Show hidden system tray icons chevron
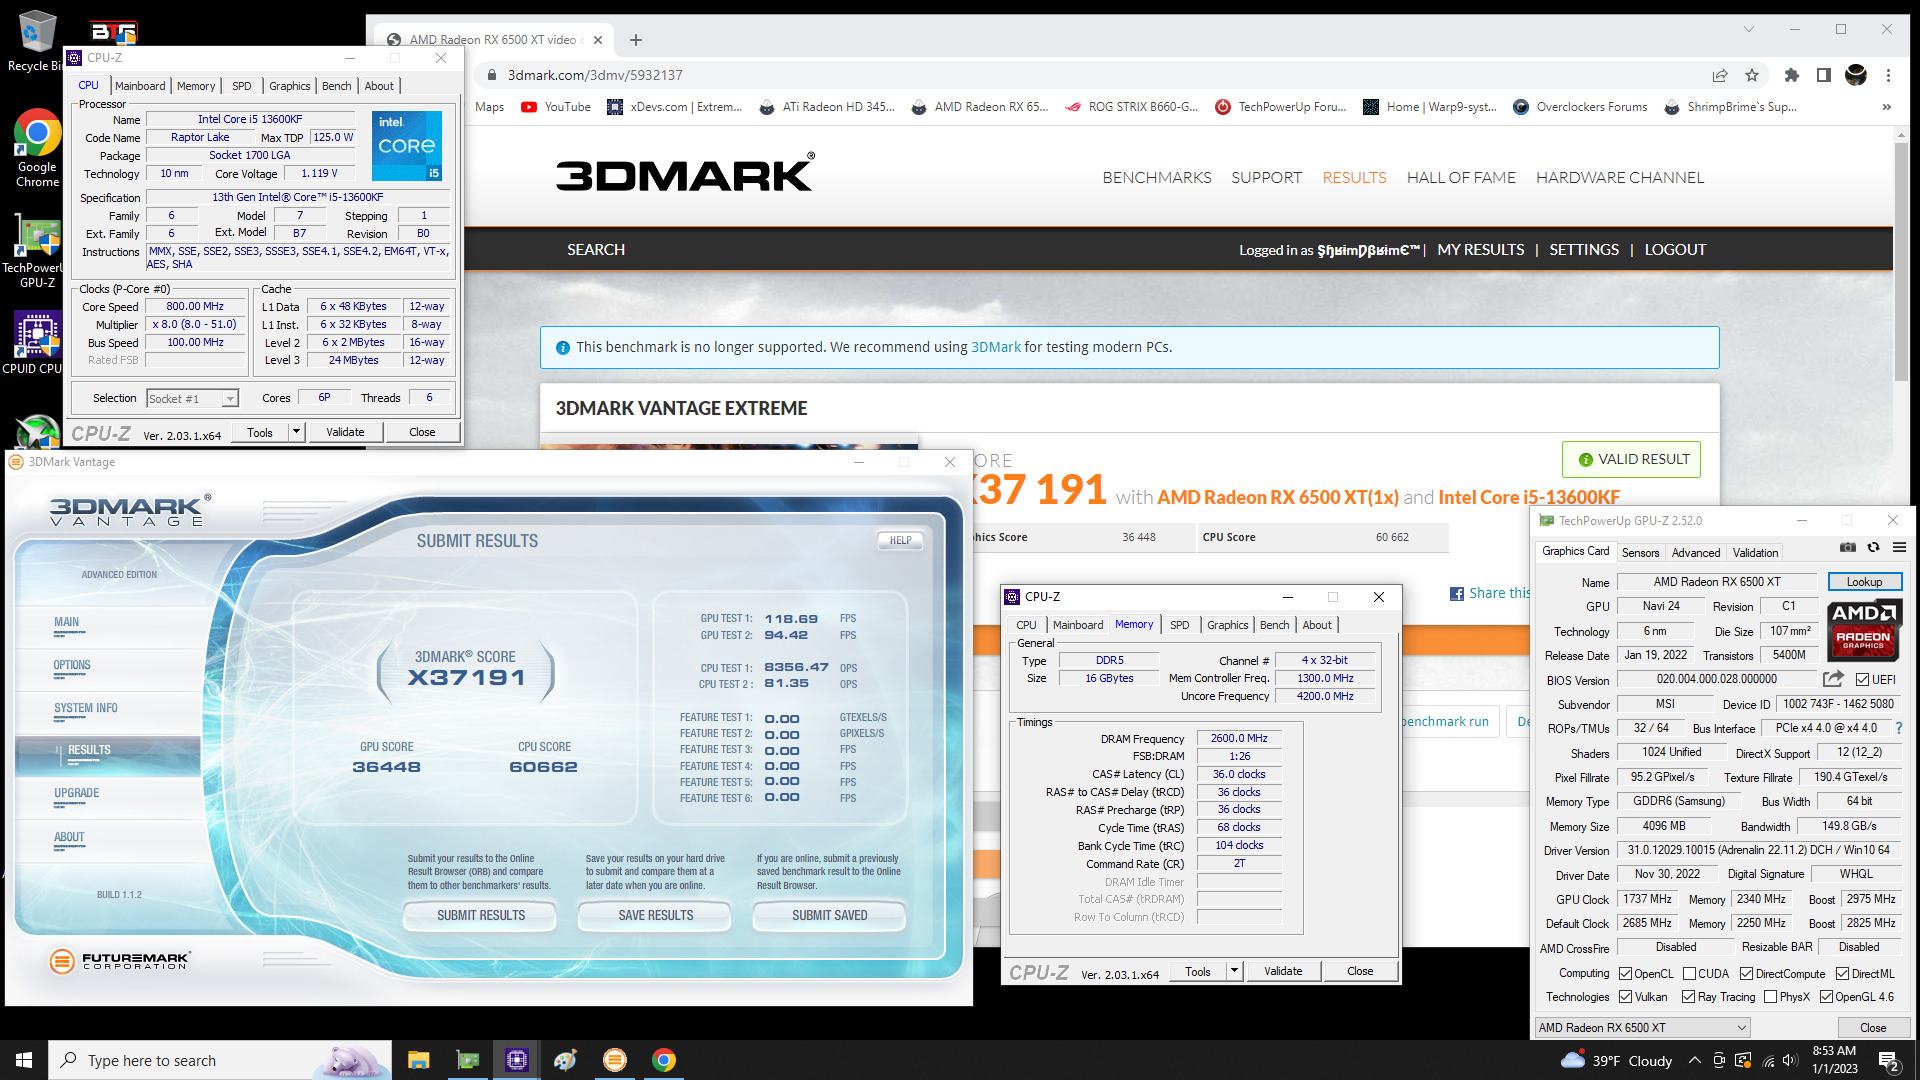This screenshot has height=1080, width=1920. 1694,1060
